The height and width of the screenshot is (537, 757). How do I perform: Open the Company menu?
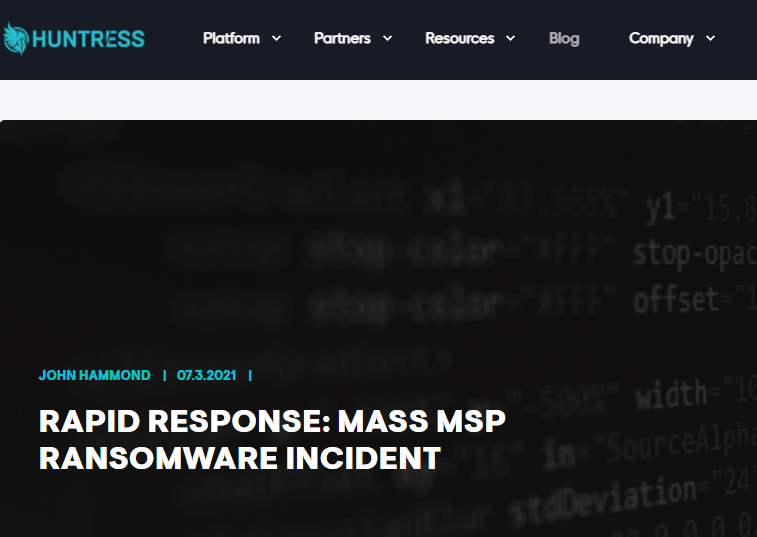click(661, 39)
